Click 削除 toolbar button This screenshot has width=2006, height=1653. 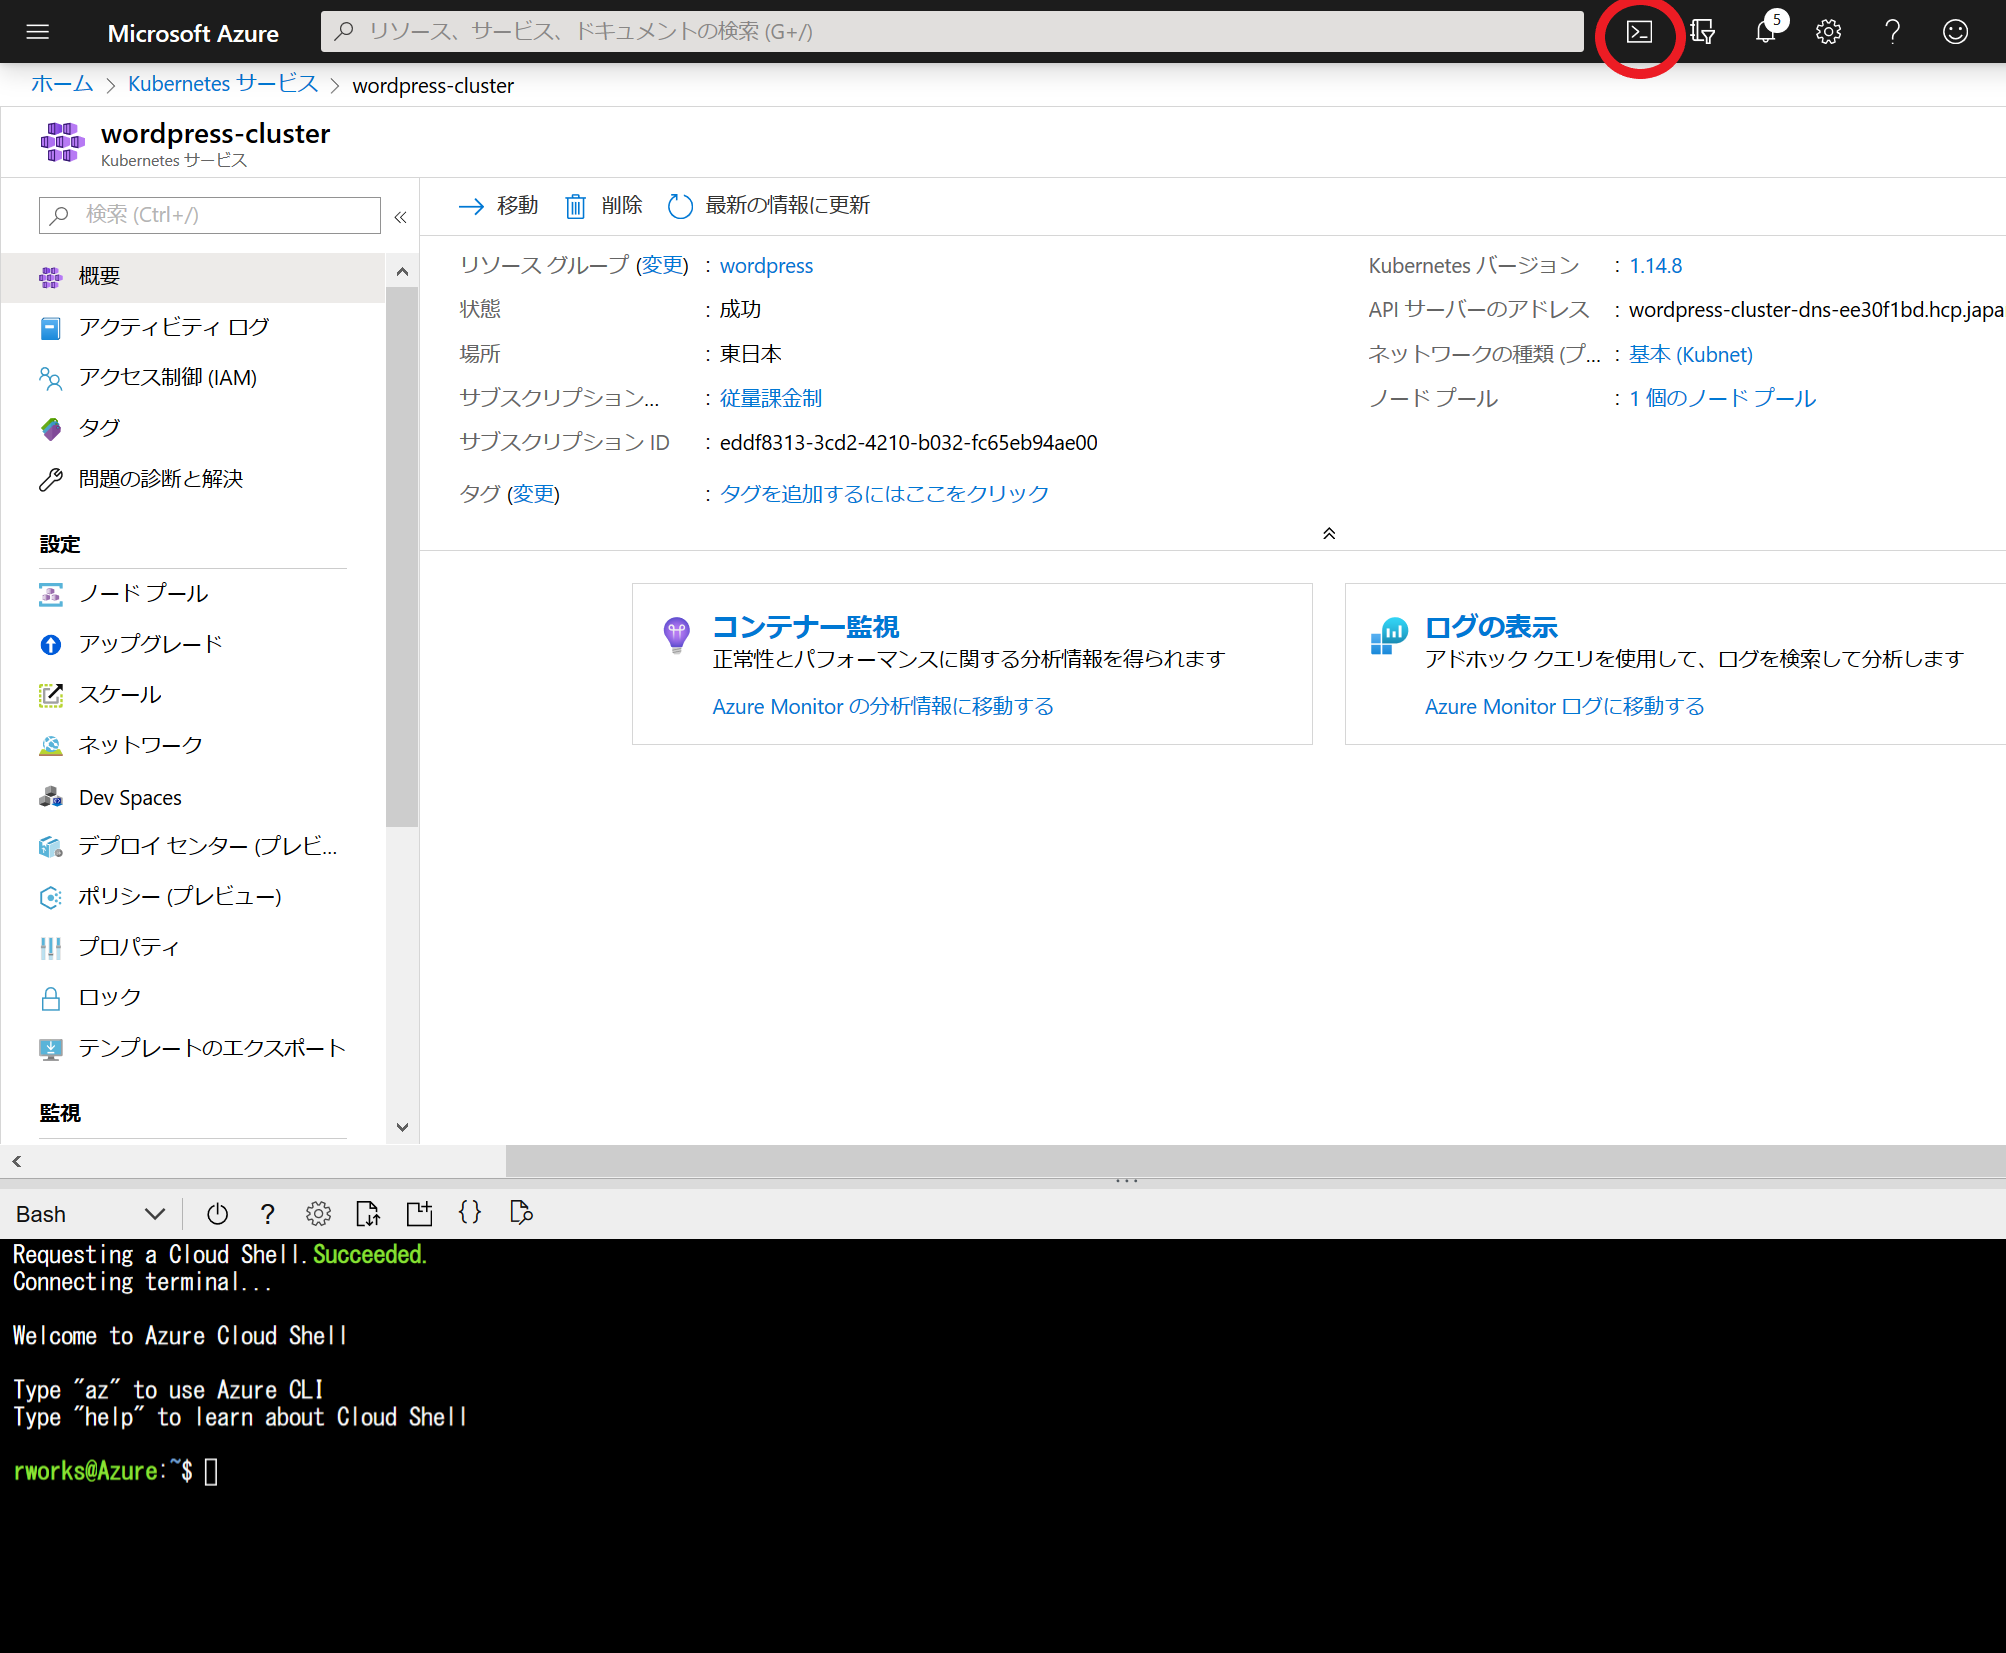(603, 206)
